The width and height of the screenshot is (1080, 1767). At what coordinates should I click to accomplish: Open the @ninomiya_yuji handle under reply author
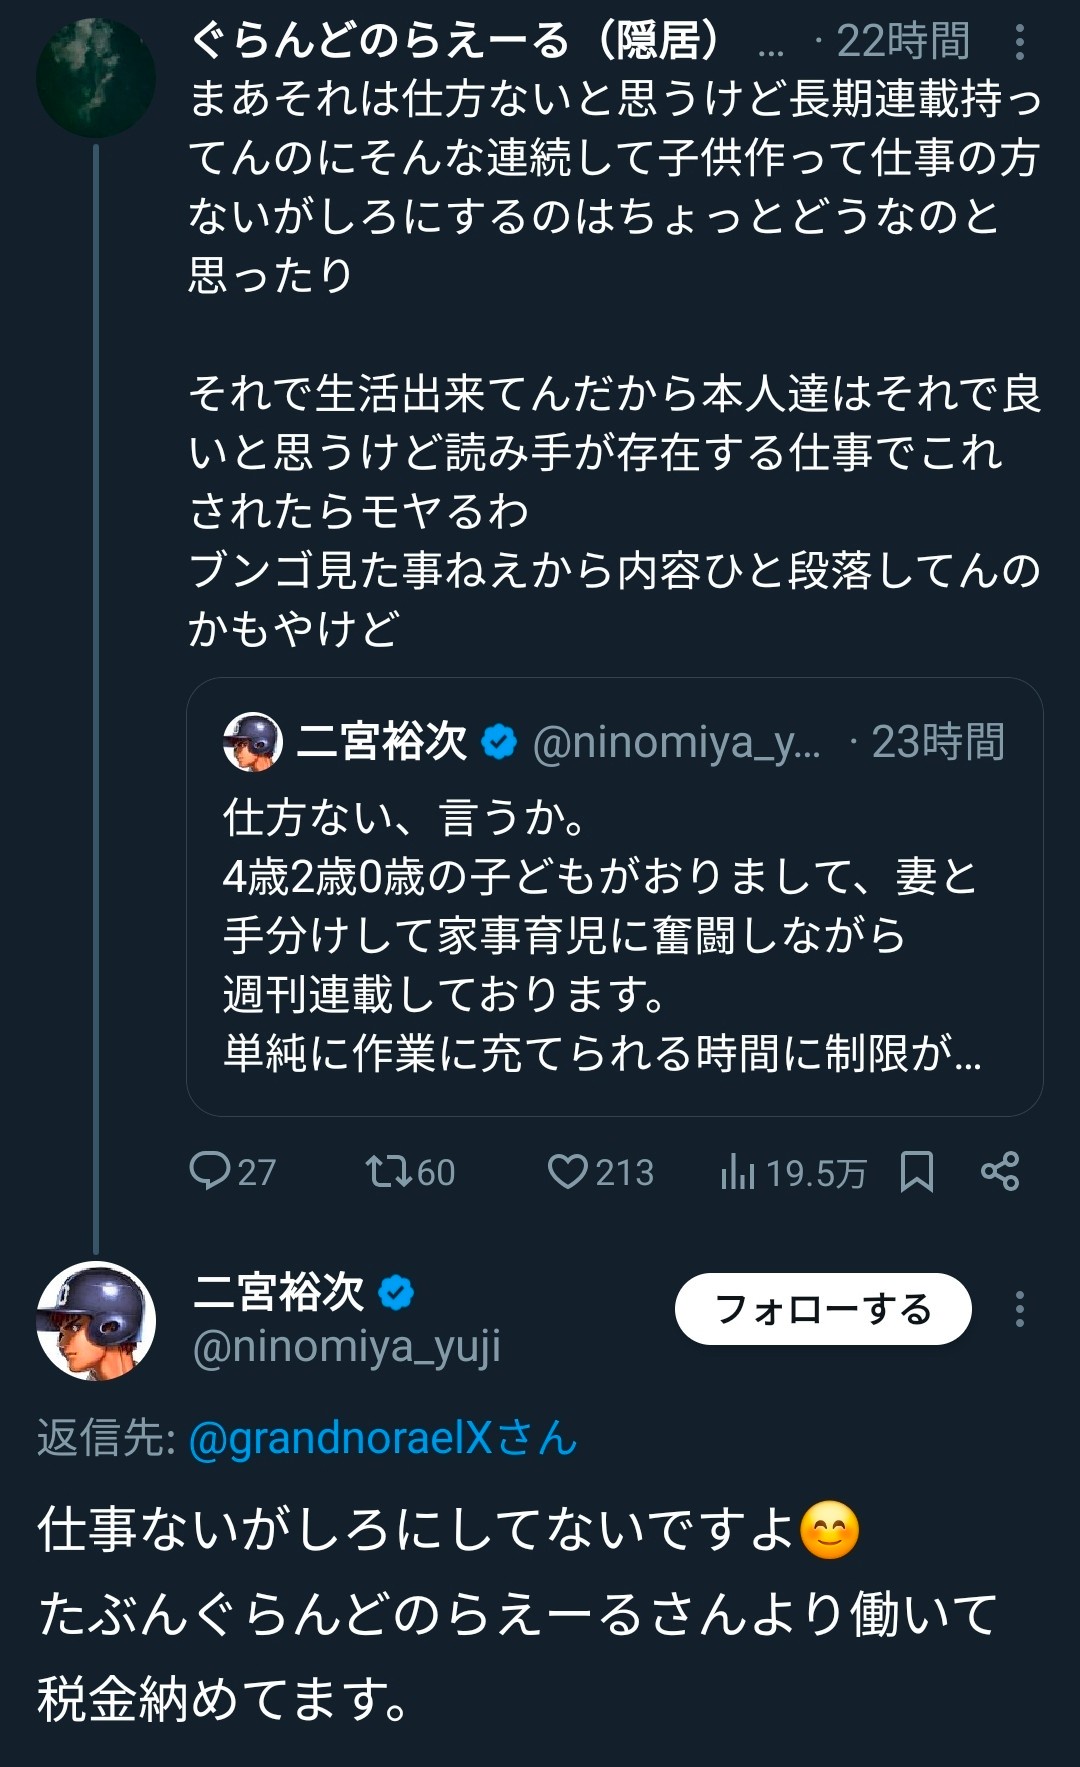(x=346, y=1347)
